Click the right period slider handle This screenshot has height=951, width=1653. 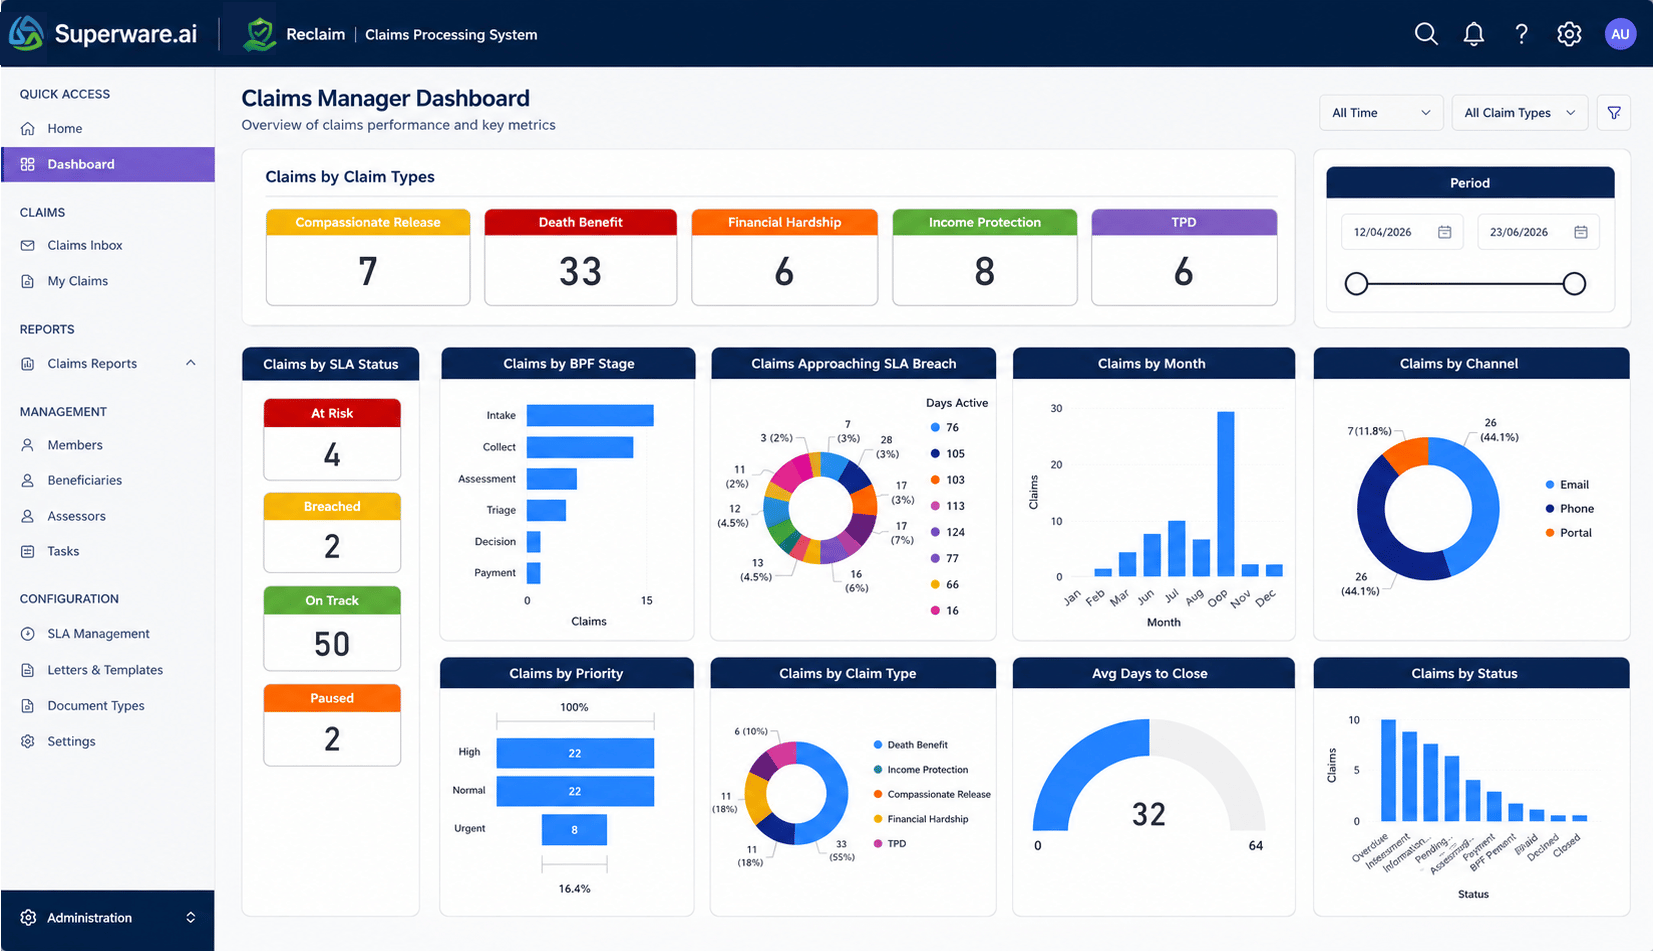coord(1574,284)
